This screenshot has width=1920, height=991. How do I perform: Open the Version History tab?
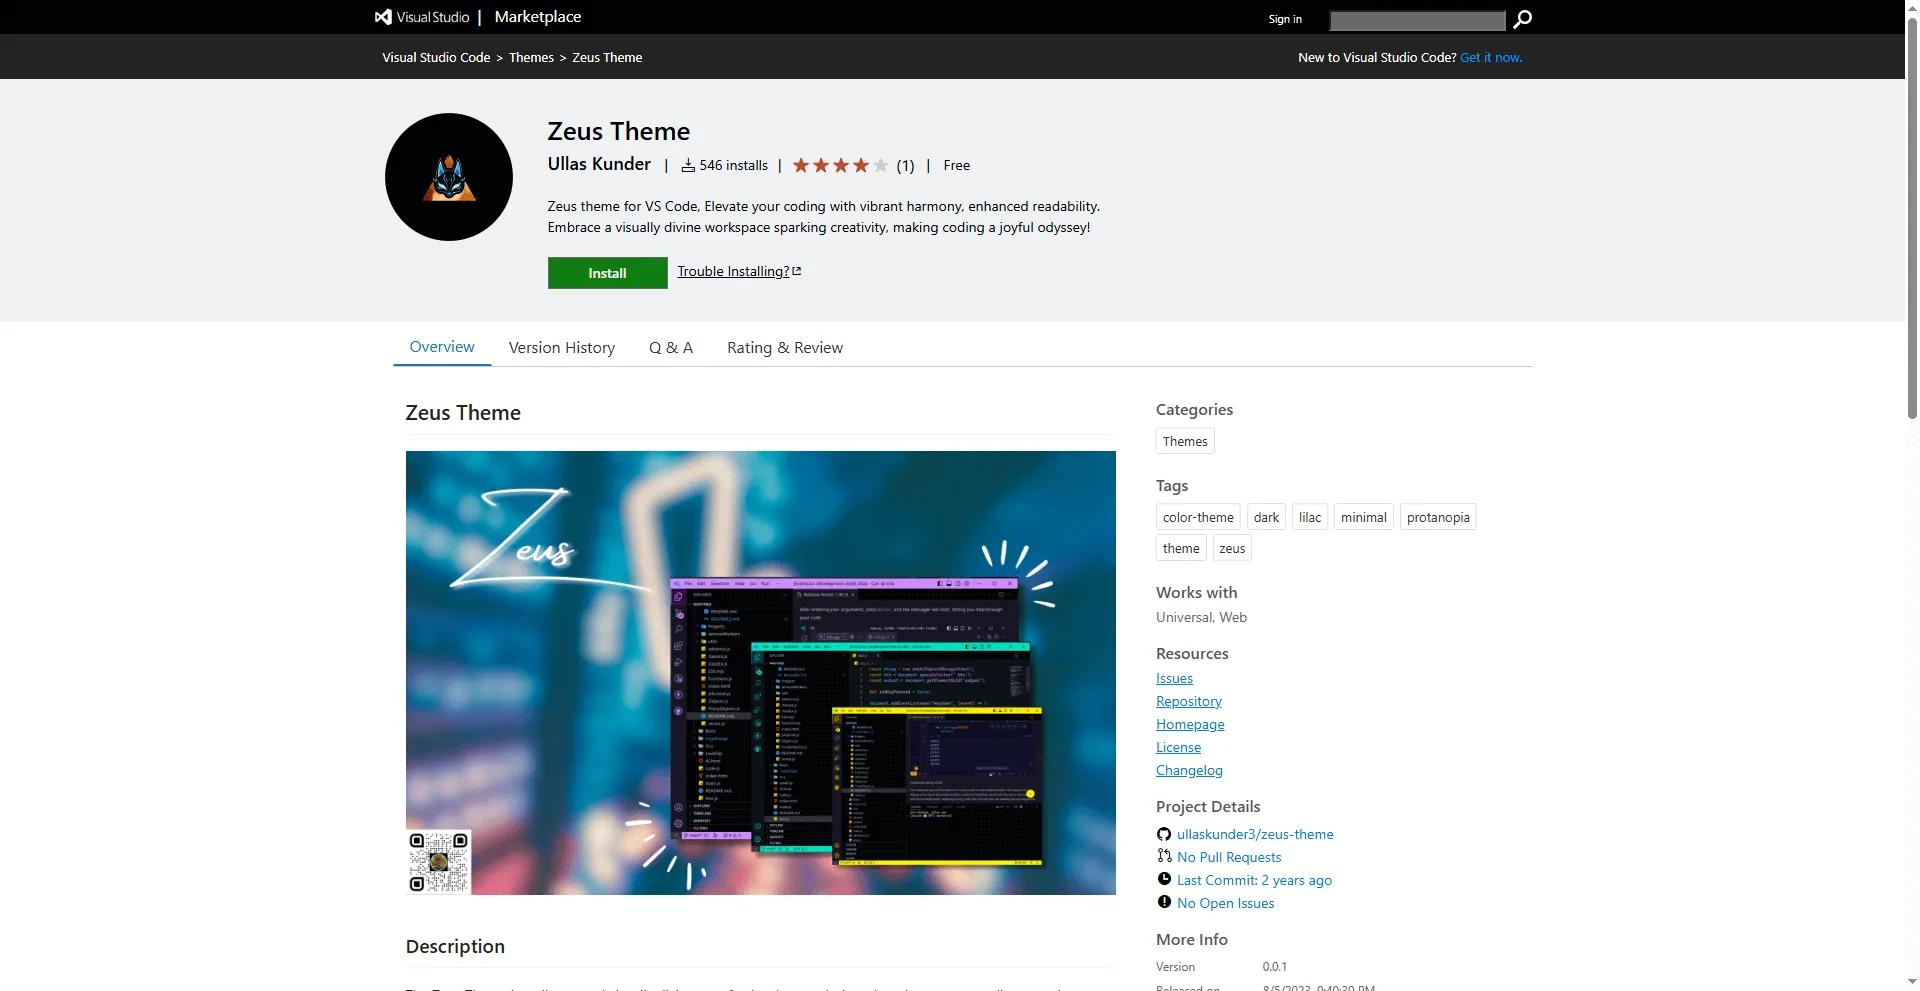tap(561, 348)
